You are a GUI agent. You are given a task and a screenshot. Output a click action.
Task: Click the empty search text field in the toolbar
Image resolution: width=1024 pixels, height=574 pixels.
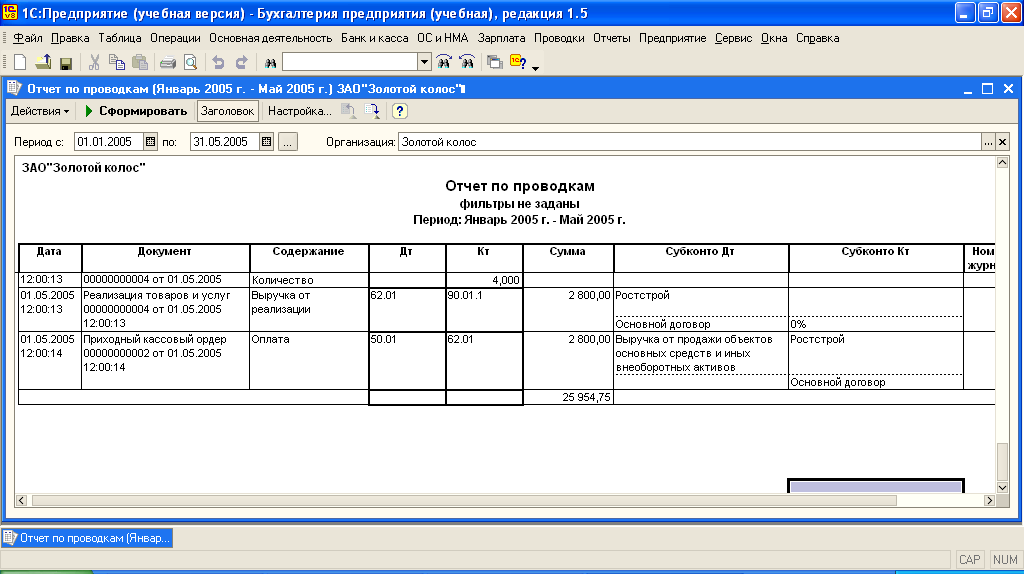click(x=350, y=62)
